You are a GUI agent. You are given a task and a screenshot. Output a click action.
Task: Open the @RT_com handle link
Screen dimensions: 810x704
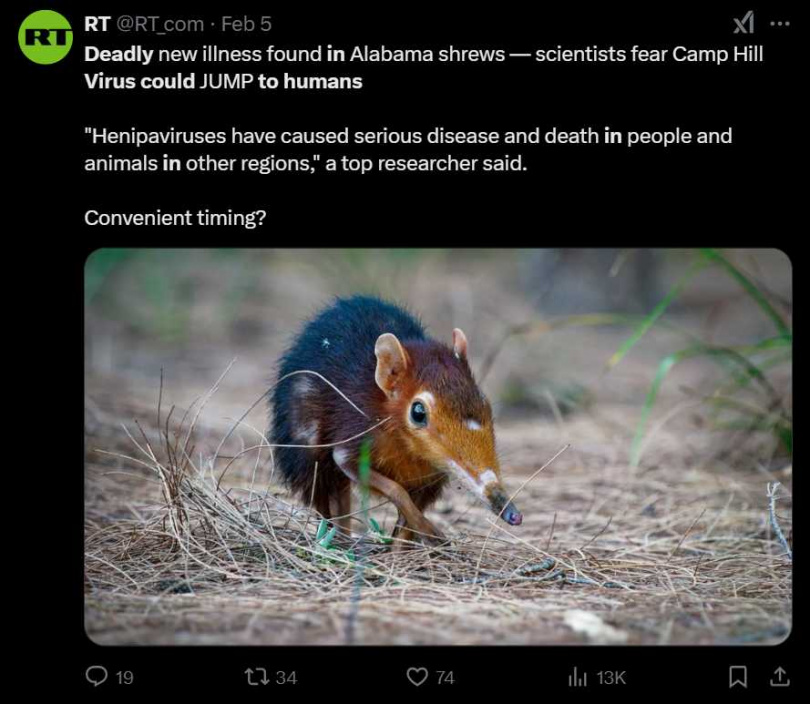coord(160,23)
